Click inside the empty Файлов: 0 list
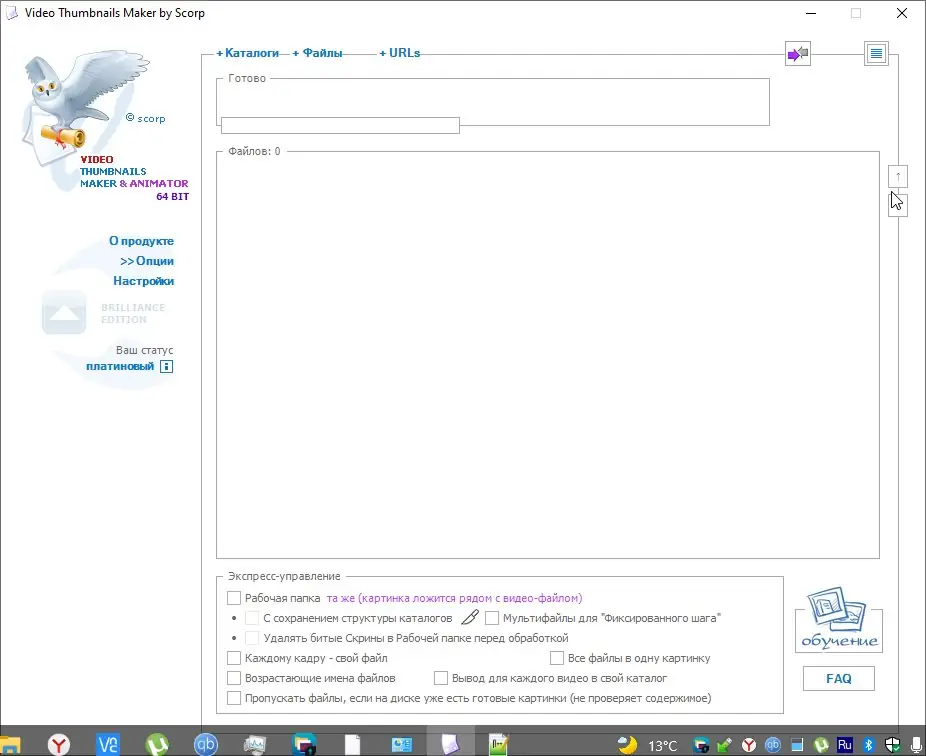 tap(547, 354)
